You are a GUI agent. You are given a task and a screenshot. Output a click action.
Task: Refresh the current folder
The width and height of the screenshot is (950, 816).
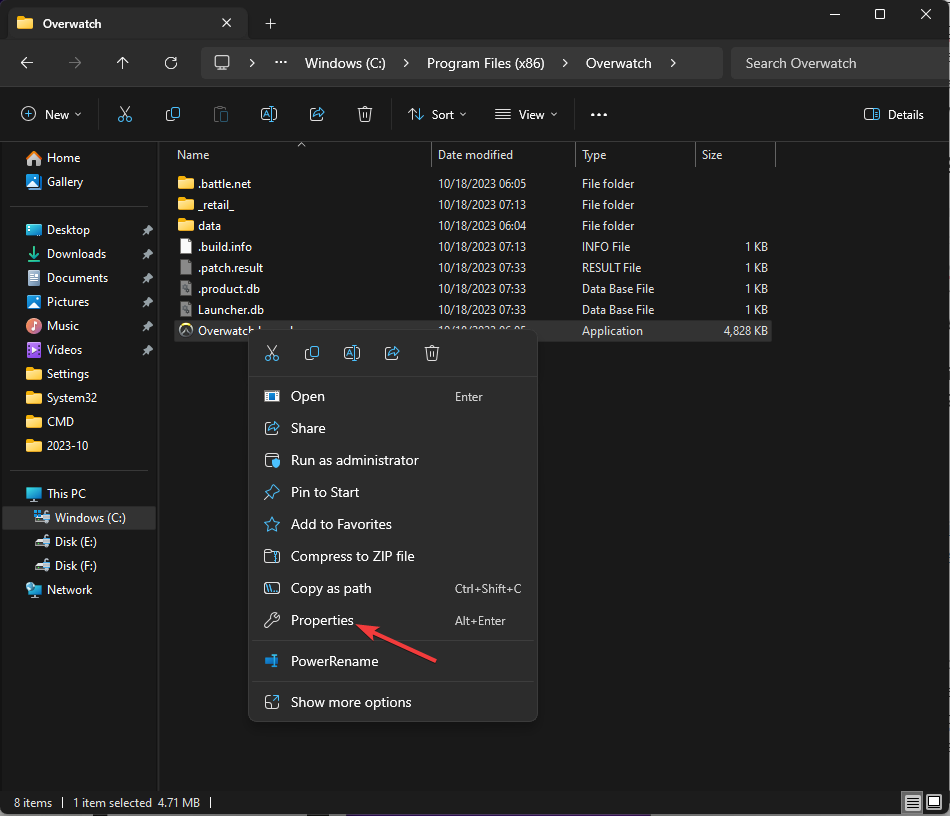pyautogui.click(x=171, y=63)
